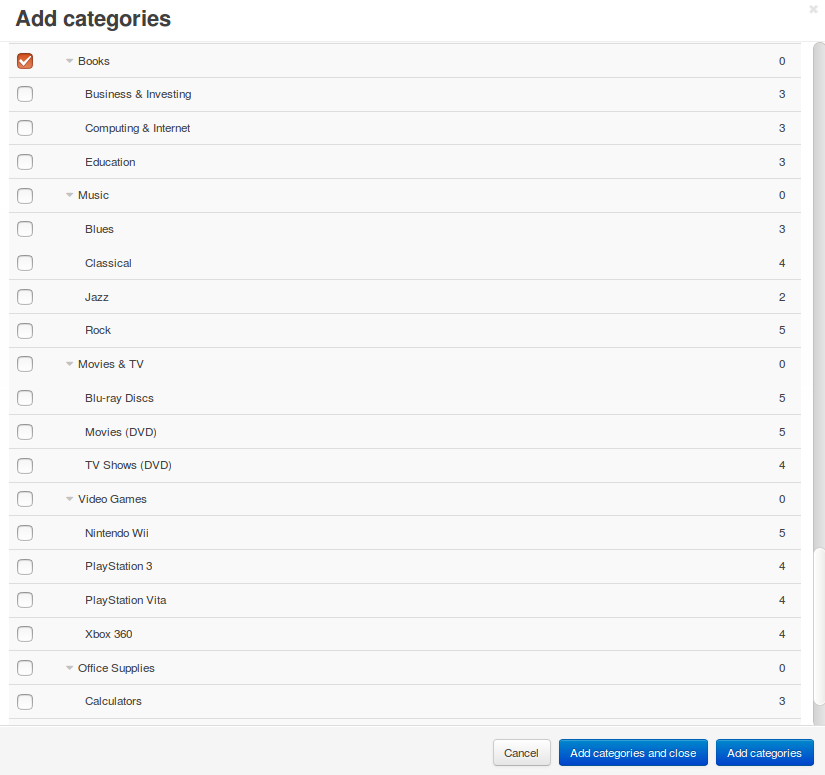Check the Music category checkbox
The width and height of the screenshot is (825, 775).
pyautogui.click(x=25, y=196)
